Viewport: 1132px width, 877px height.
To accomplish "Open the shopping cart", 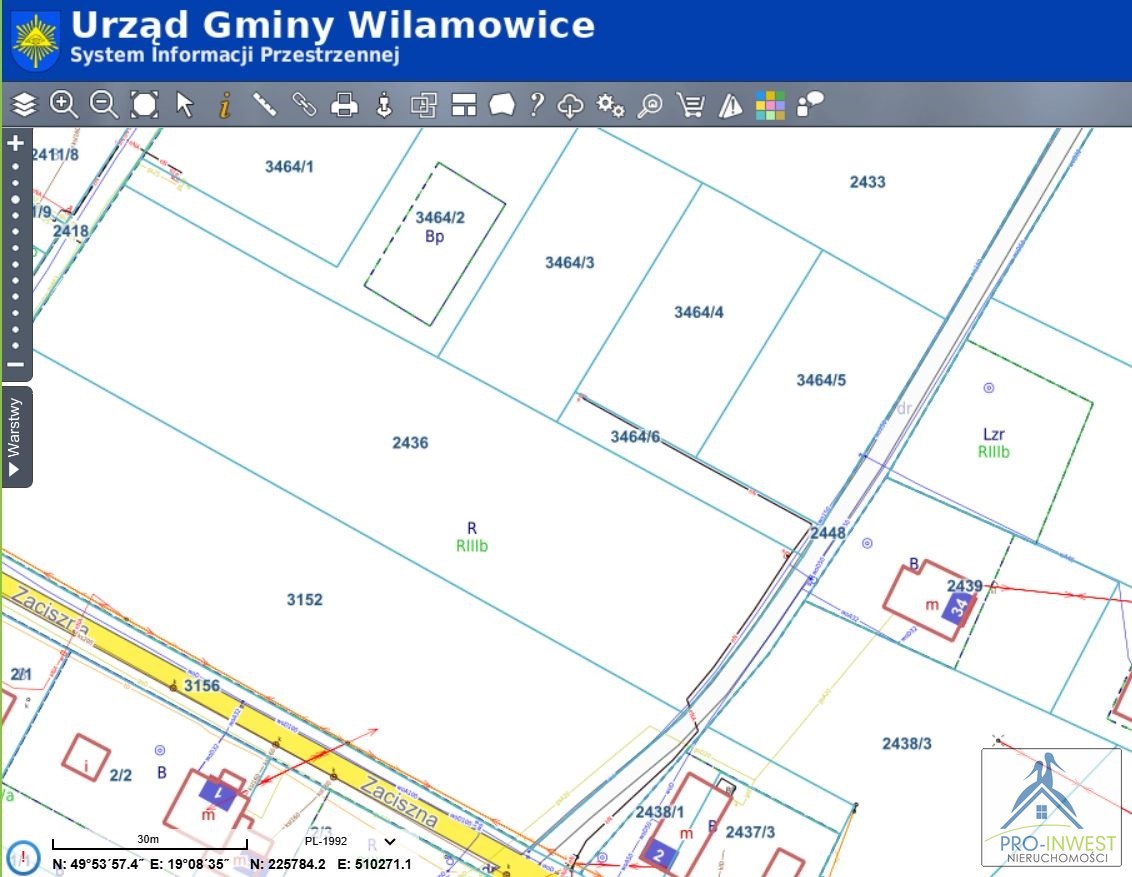I will [690, 104].
